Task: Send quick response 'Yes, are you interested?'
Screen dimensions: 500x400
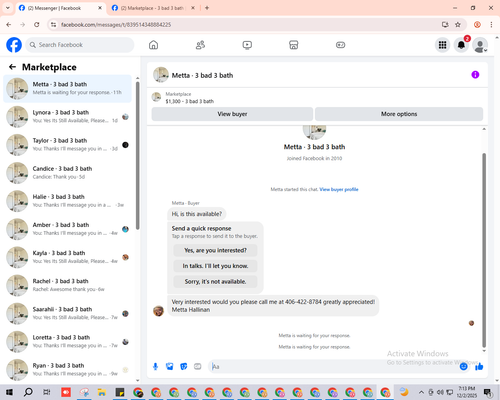Action: point(215,250)
